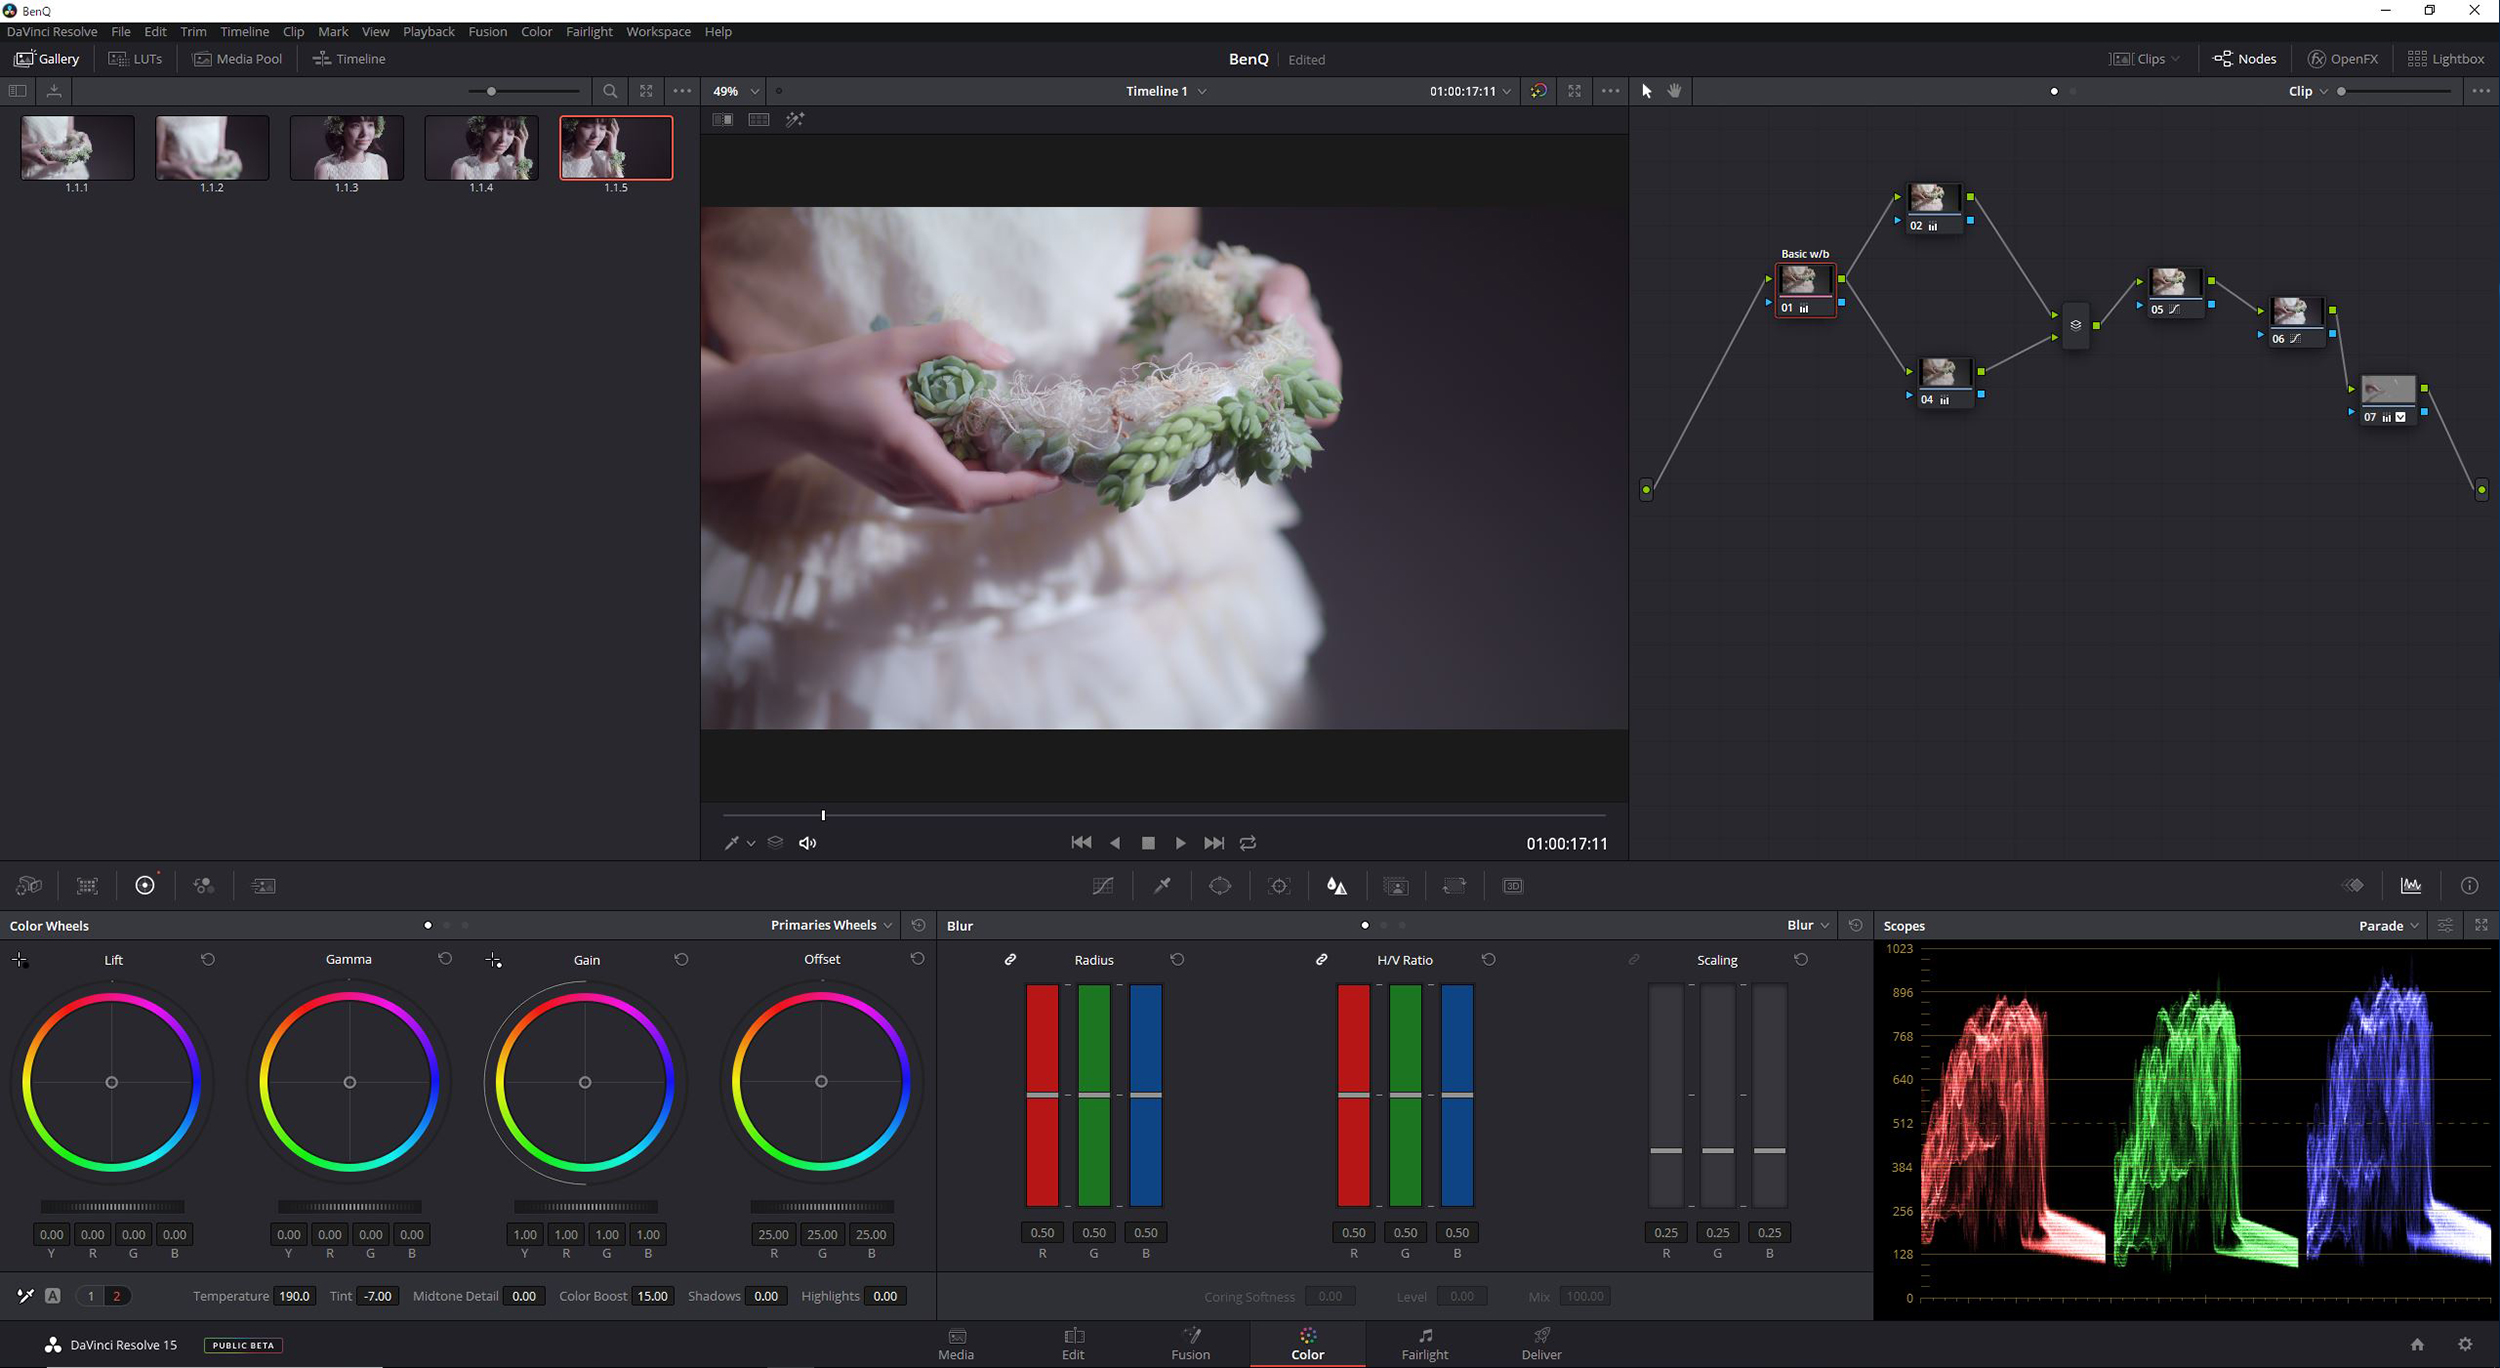Switch to the Deliver page tab
Image resolution: width=2500 pixels, height=1368 pixels.
(1541, 1343)
